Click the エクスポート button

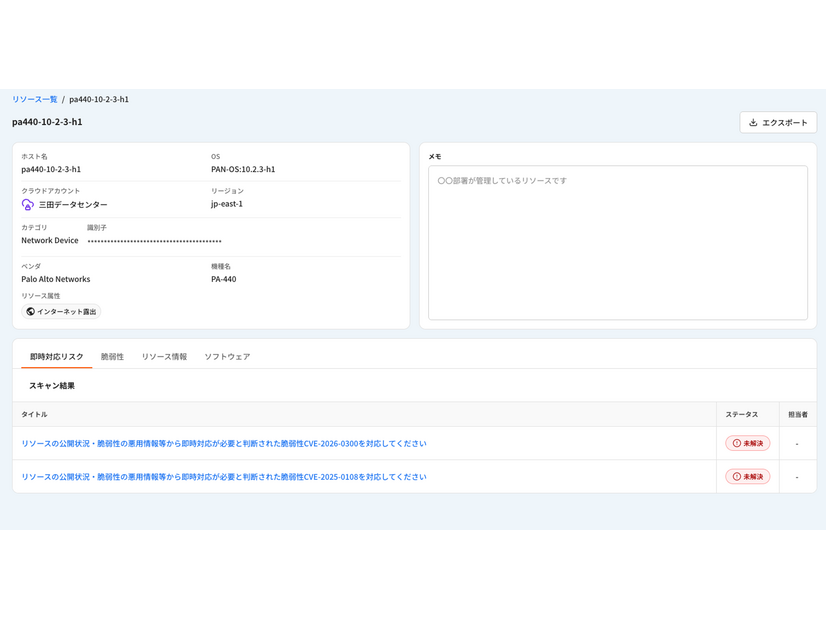click(x=778, y=122)
